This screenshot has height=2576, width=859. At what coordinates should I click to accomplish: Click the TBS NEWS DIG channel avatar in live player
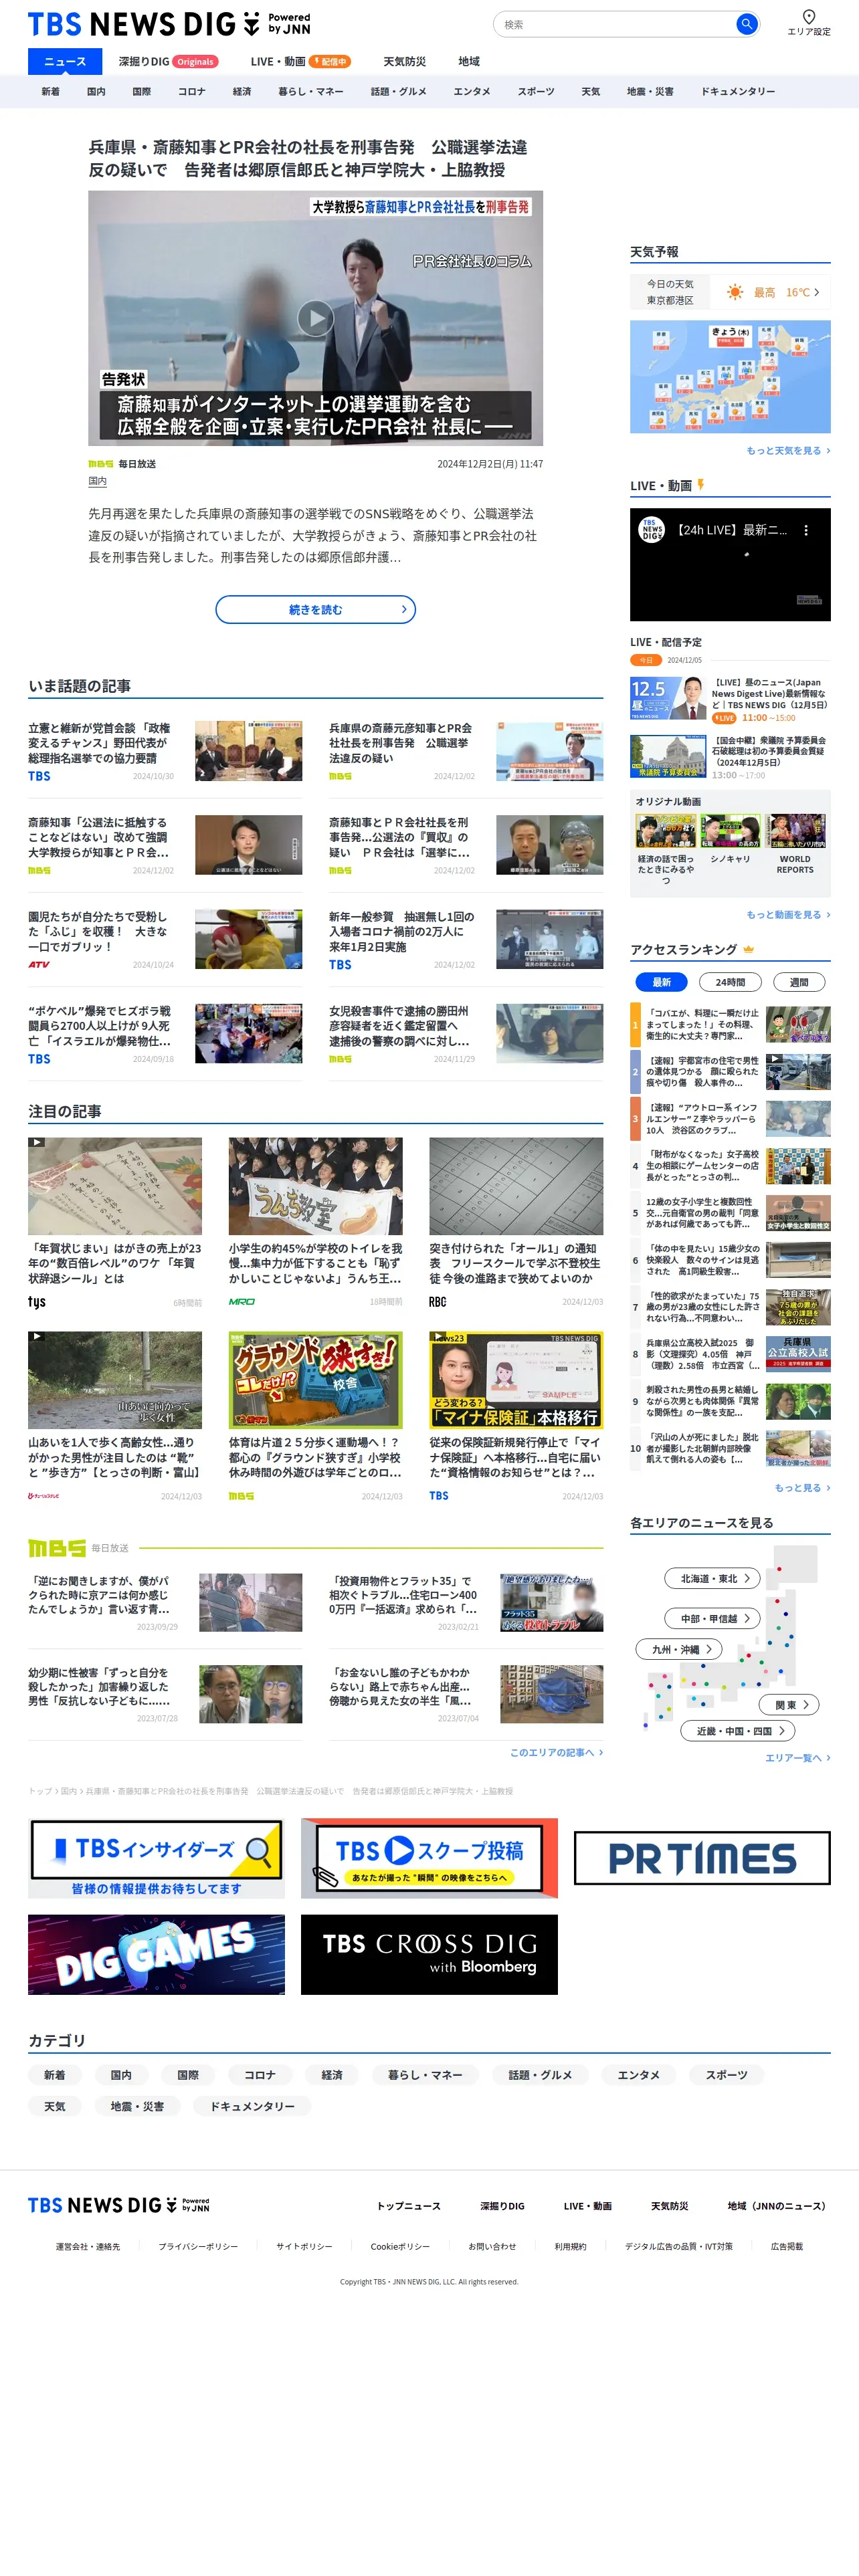pos(651,530)
